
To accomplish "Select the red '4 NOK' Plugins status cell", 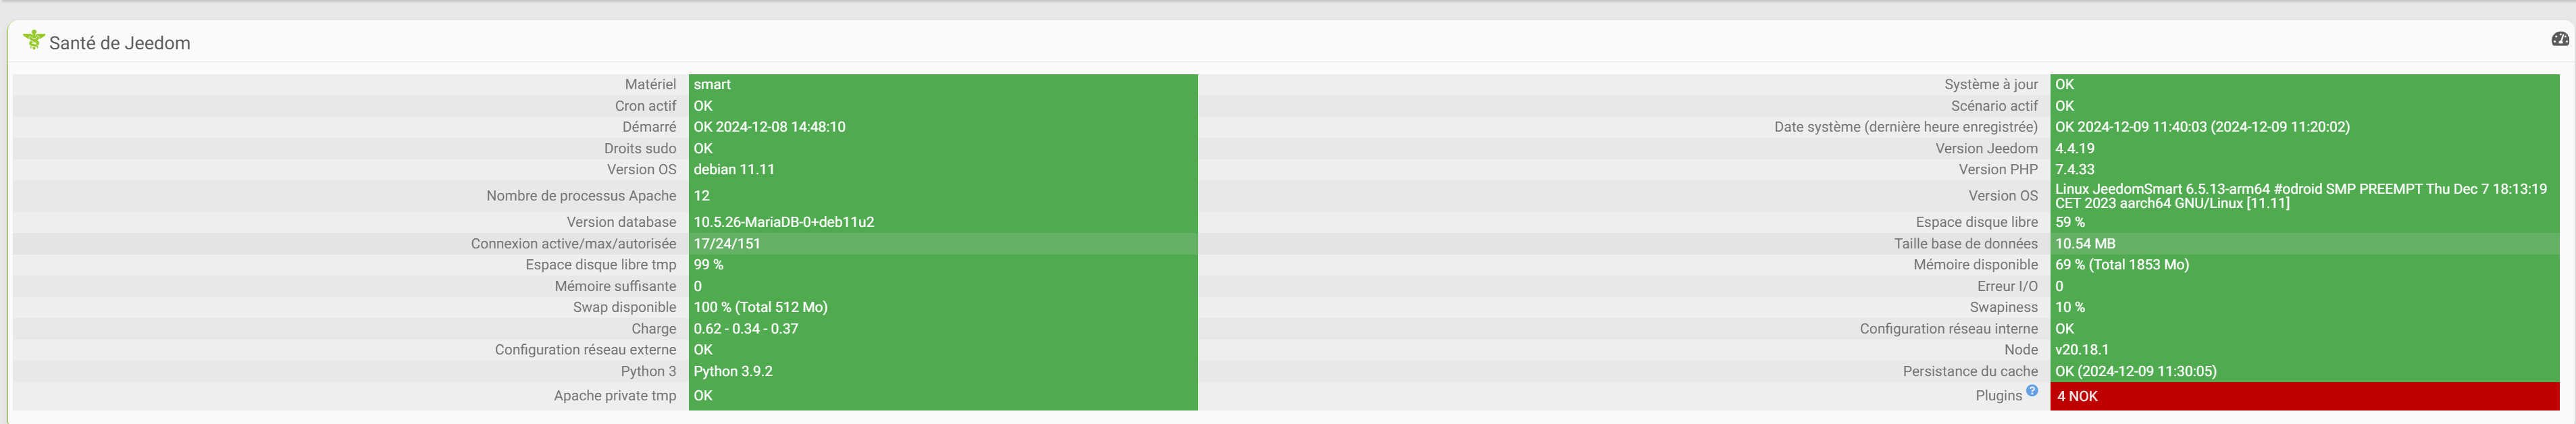I will coord(2304,396).
